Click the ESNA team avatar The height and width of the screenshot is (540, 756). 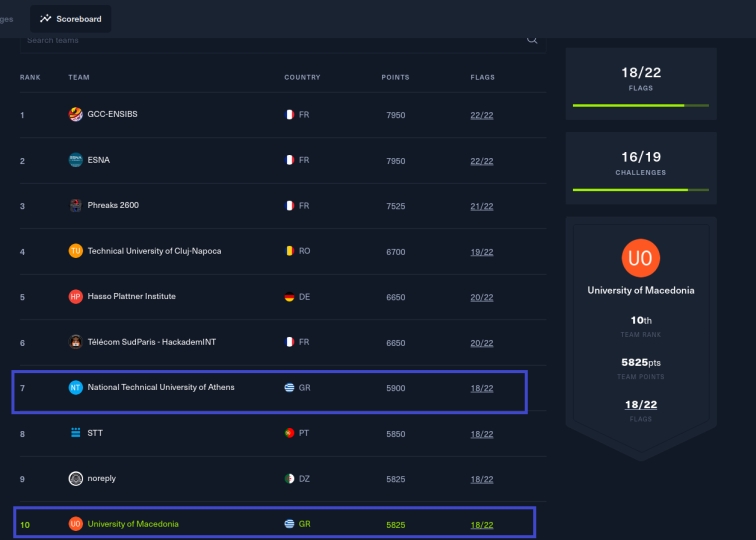click(x=76, y=160)
